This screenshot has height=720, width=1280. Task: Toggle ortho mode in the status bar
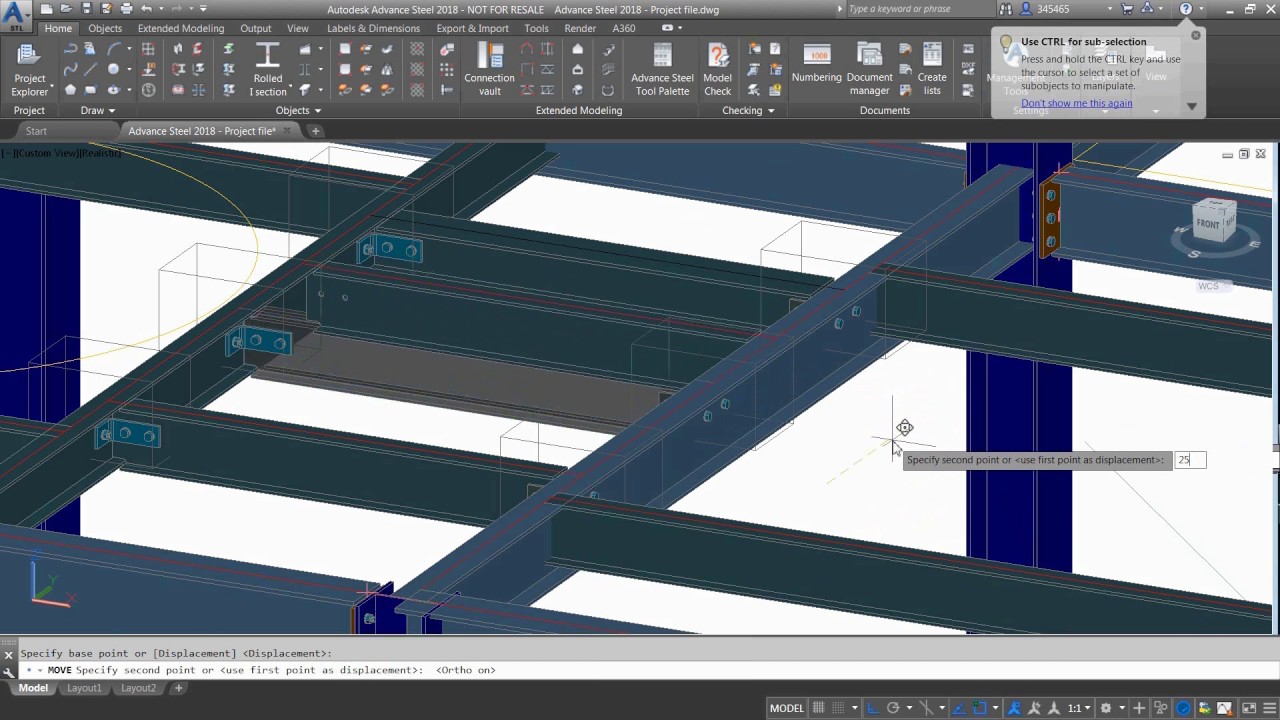(x=871, y=708)
